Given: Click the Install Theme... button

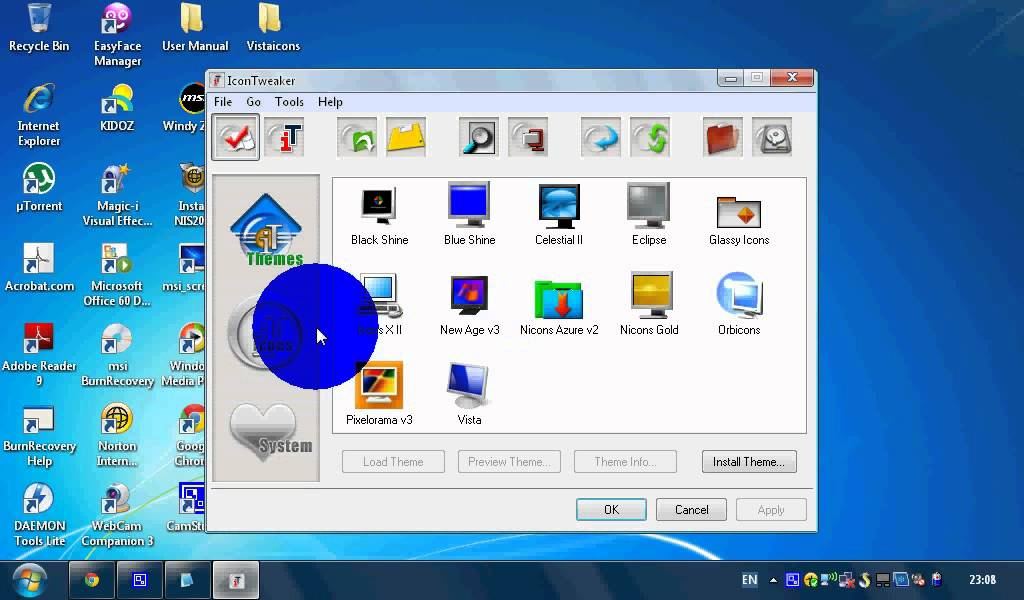Looking at the screenshot, I should 749,462.
